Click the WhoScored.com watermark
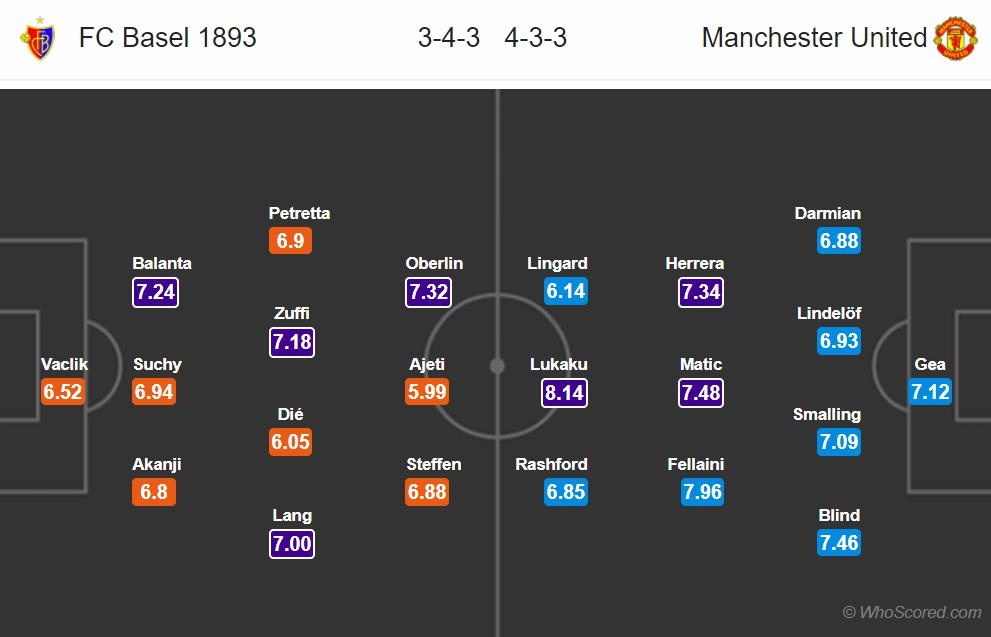 [912, 612]
